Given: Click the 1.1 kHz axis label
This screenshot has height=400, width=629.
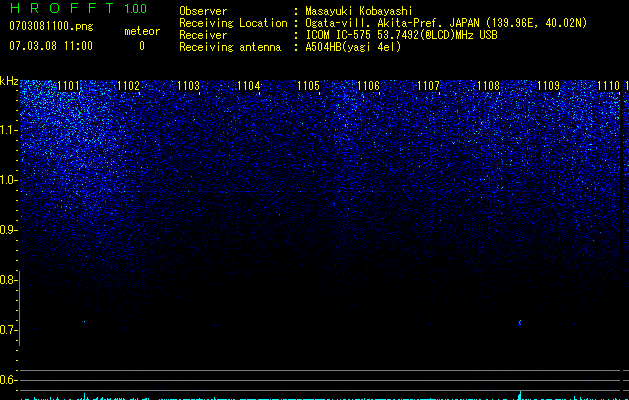Looking at the screenshot, I should (x=8, y=130).
